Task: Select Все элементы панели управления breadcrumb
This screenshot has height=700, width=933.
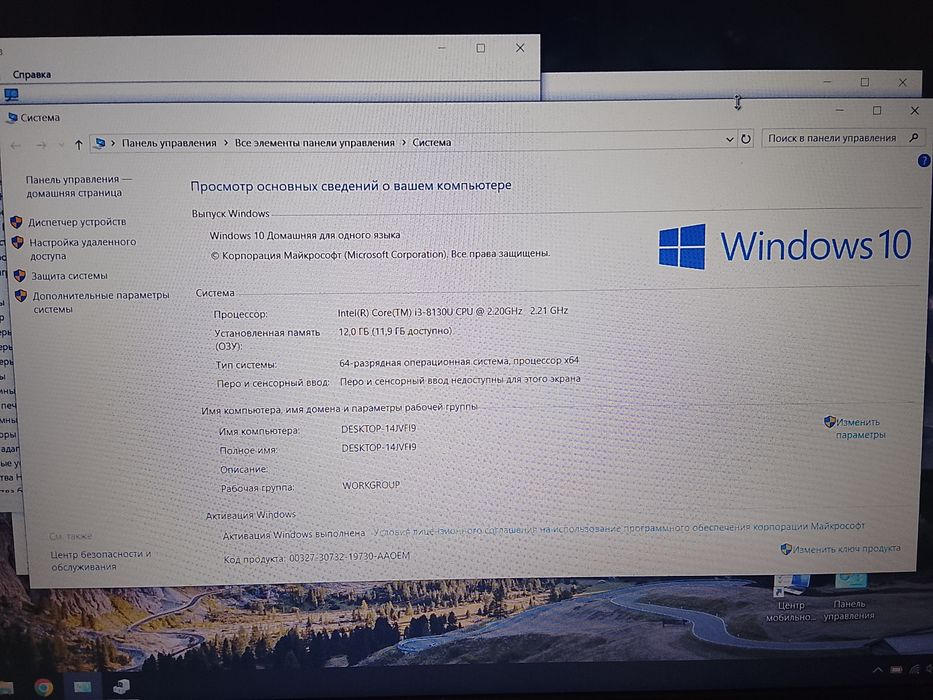Action: tap(314, 143)
